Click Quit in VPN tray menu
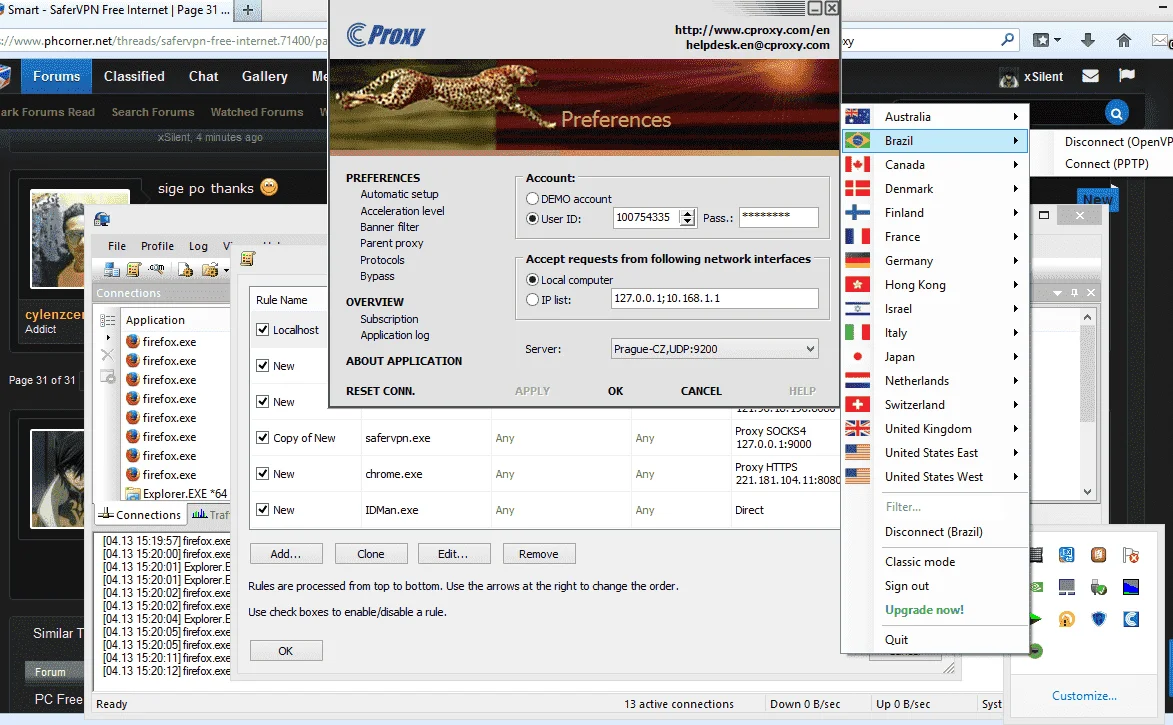This screenshot has height=725, width=1173. pos(896,640)
